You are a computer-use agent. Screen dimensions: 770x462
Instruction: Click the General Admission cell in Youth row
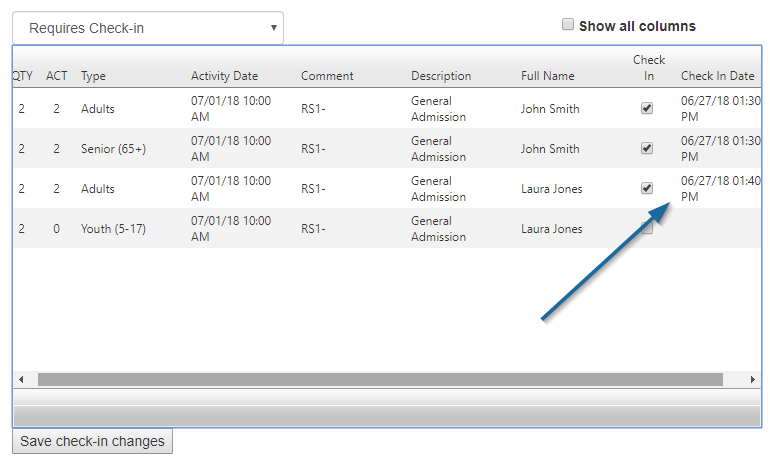coord(439,229)
